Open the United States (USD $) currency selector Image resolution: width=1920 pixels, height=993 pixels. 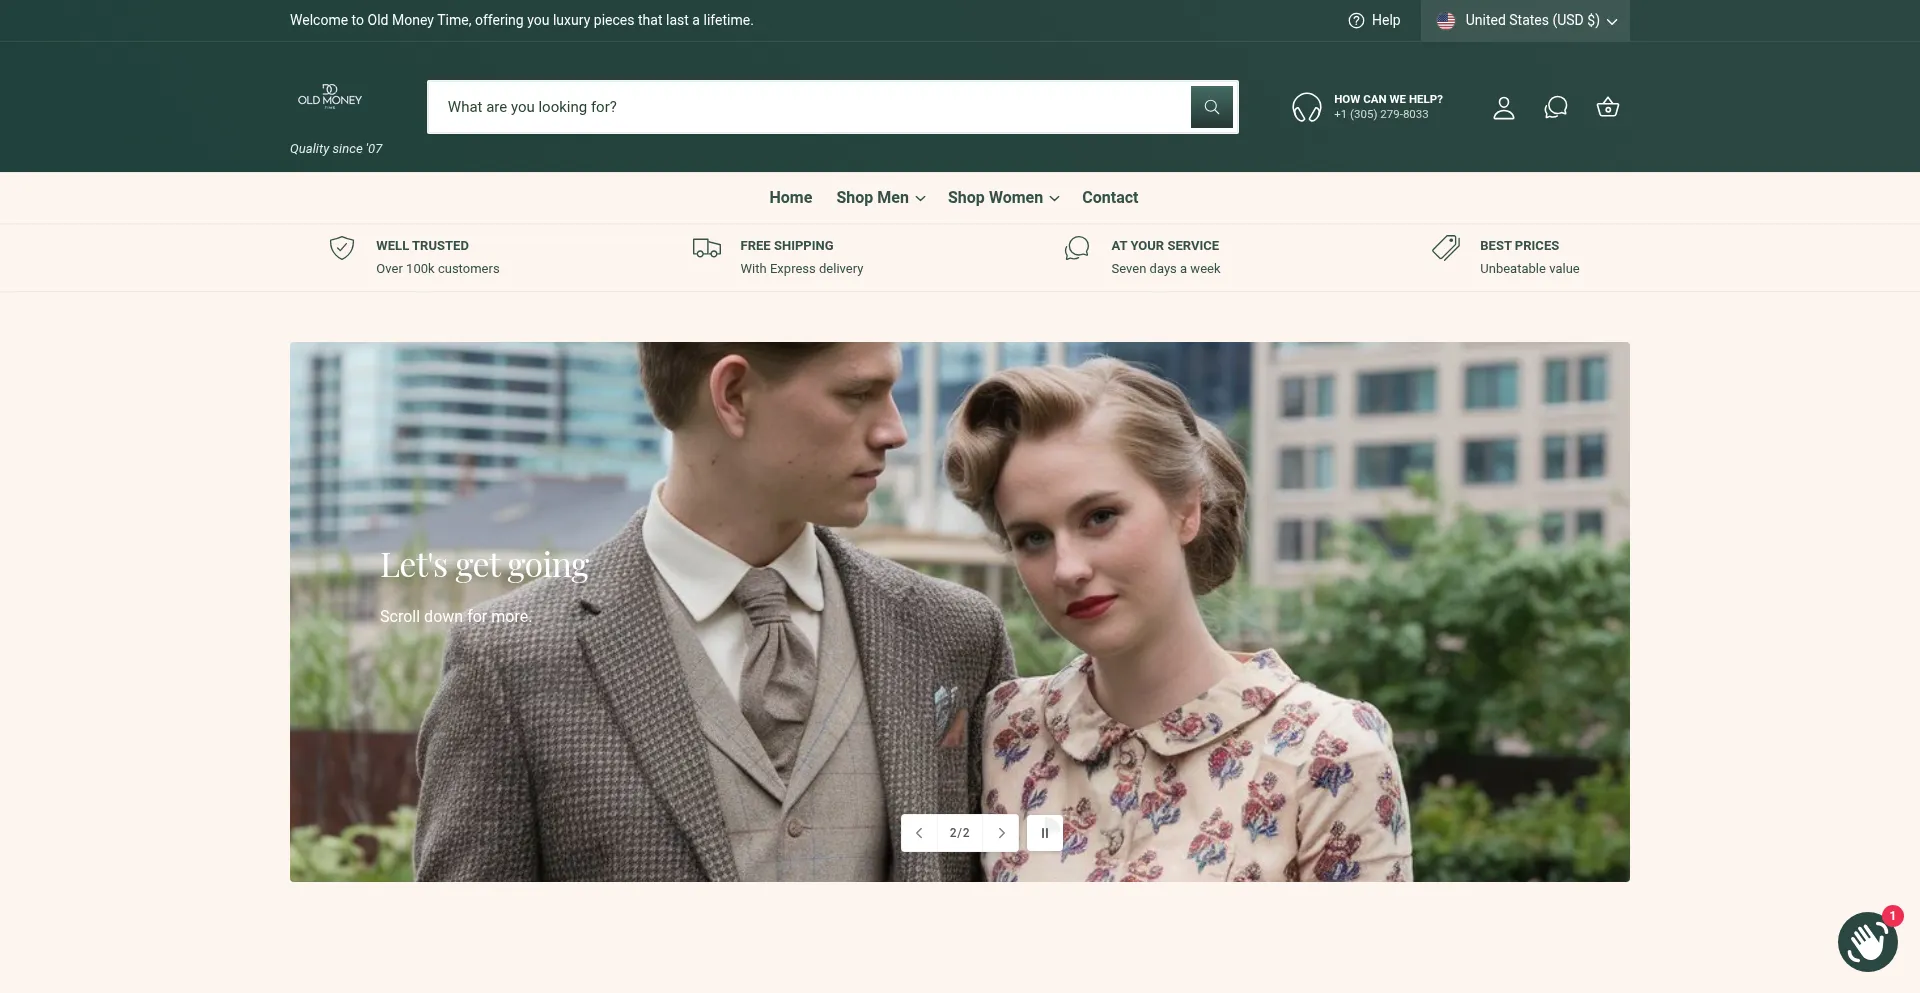[x=1524, y=20]
